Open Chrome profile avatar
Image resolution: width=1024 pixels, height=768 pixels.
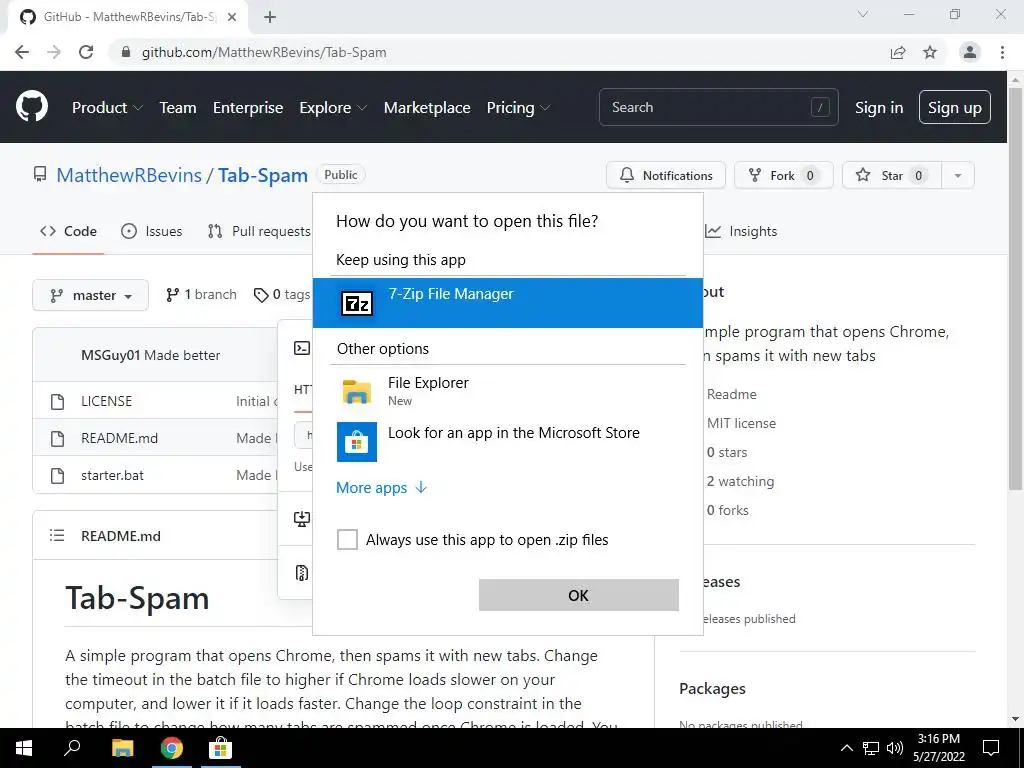(x=970, y=52)
